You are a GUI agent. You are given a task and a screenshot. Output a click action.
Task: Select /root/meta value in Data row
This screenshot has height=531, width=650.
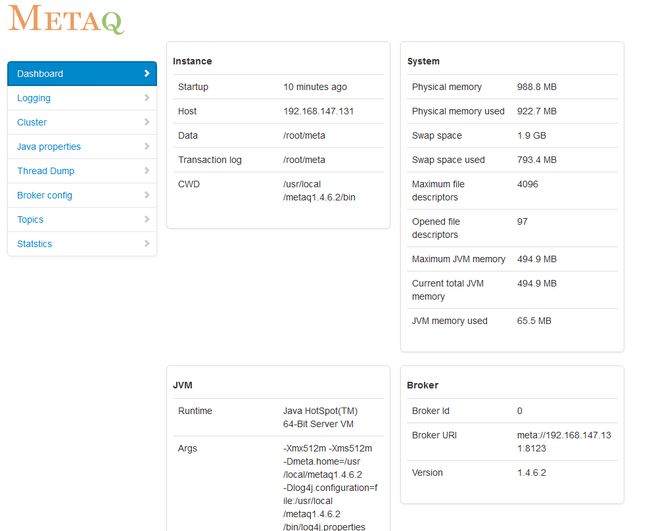pos(304,136)
